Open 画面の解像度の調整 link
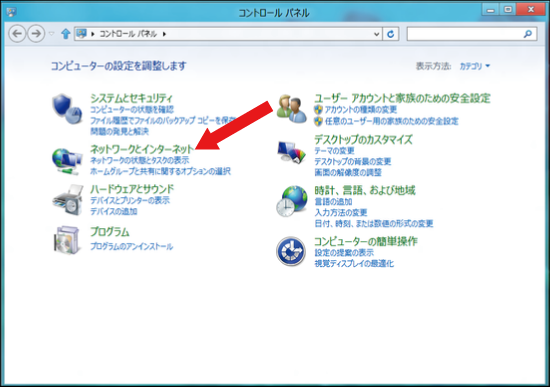The image size is (550, 387). click(x=348, y=172)
